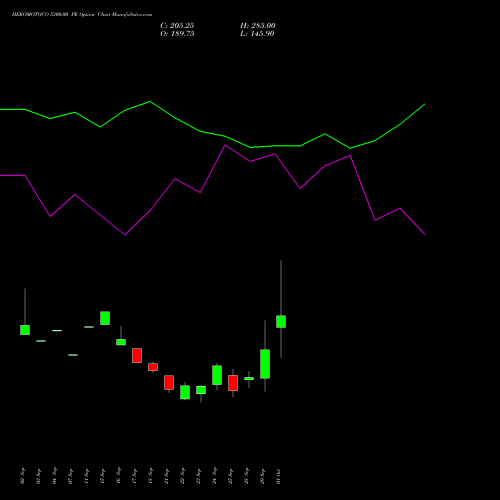Select the 04 Sep date axis label
500x500 pixels.
[x=54, y=476]
